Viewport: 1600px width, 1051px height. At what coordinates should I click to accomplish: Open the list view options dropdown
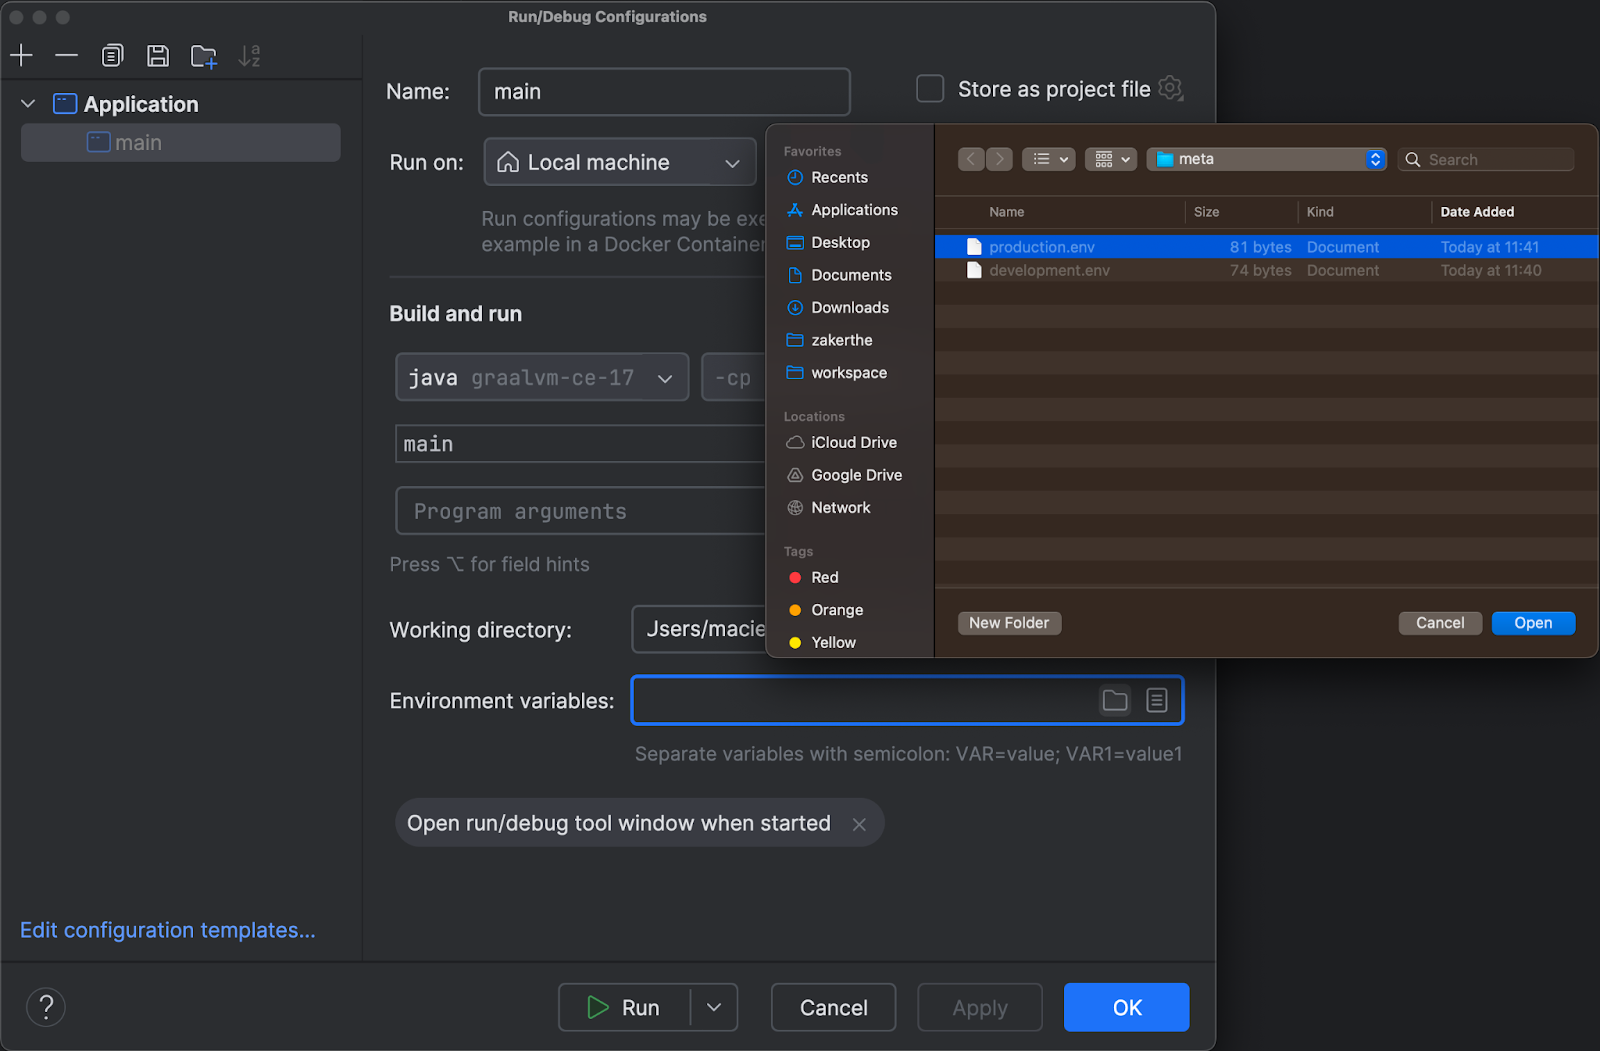(x=1049, y=159)
